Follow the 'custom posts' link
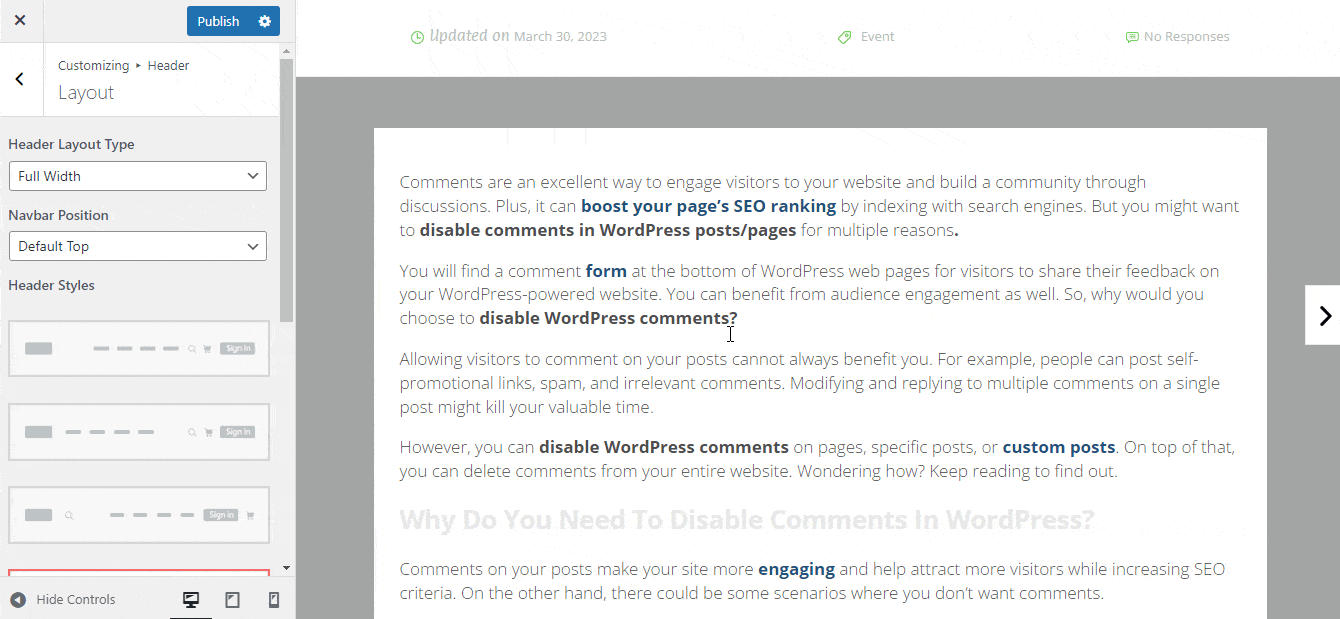 (x=1059, y=448)
